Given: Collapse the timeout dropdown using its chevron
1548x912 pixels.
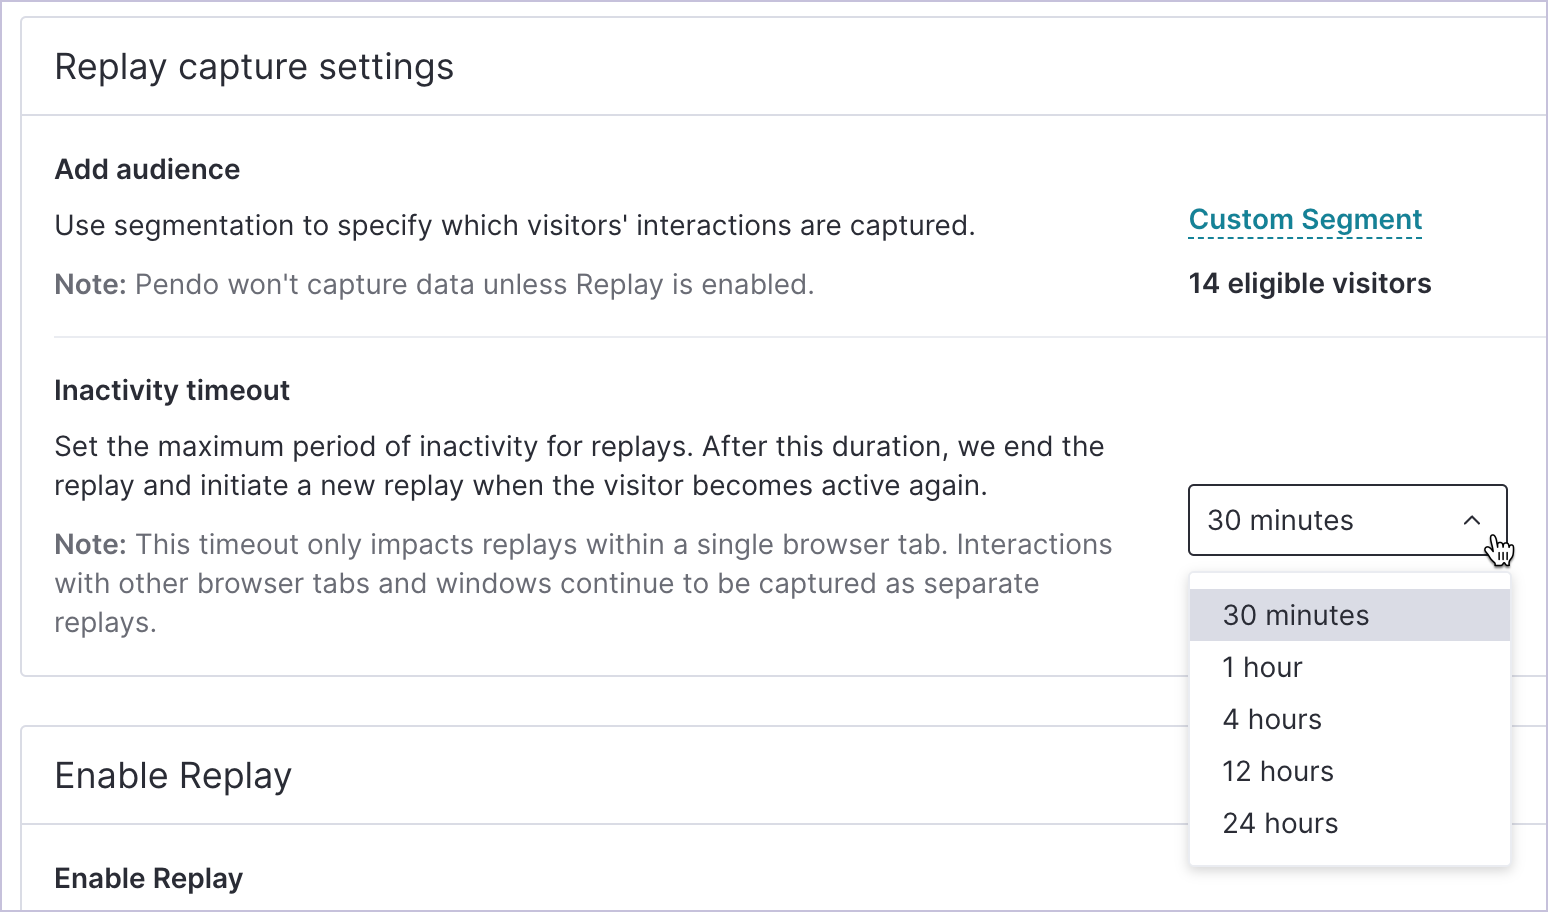Looking at the screenshot, I should point(1471,520).
